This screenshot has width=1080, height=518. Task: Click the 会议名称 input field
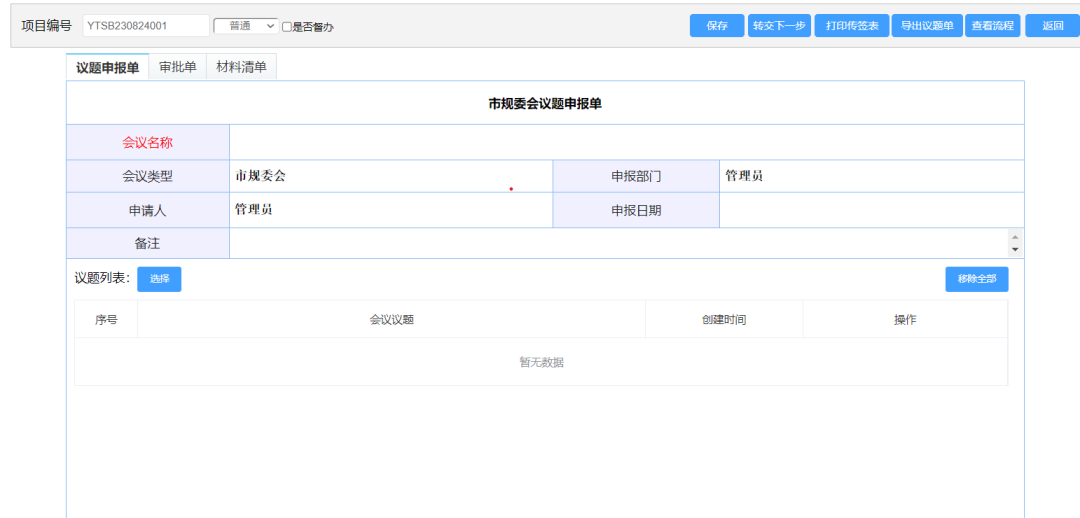(627, 143)
